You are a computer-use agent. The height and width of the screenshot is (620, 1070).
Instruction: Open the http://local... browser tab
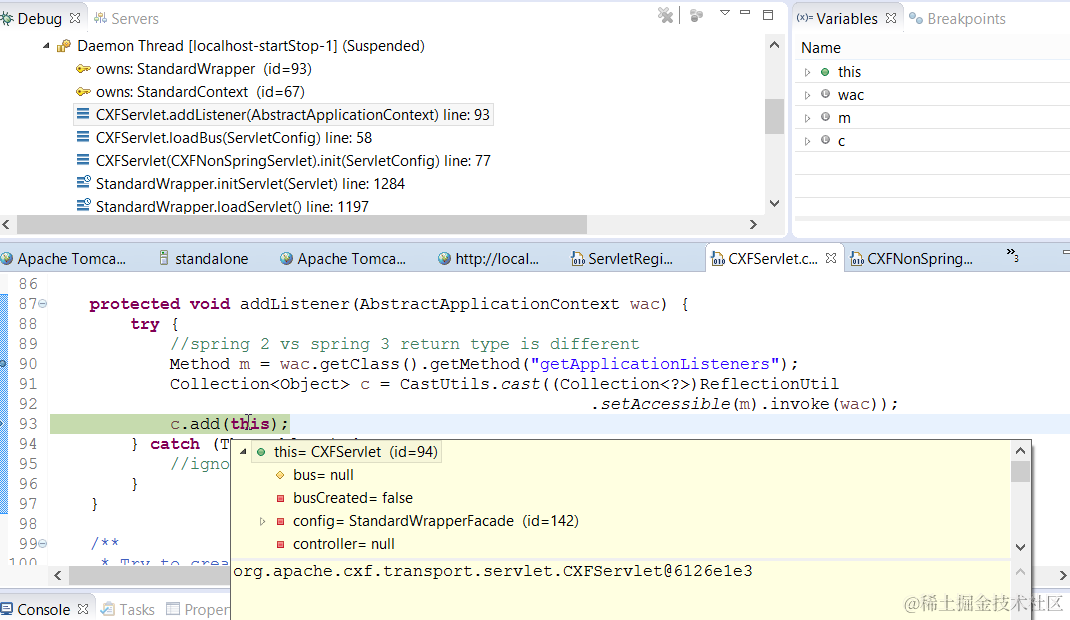point(489,259)
